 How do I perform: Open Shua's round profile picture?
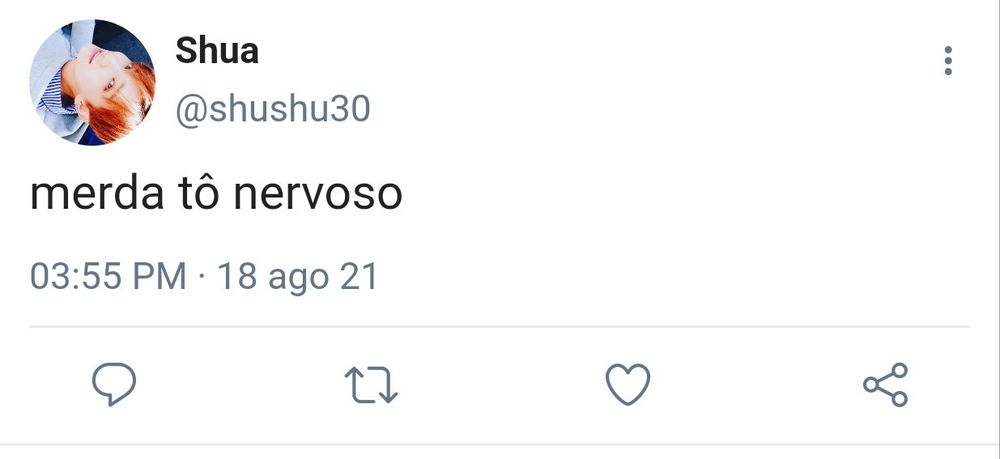pos(92,82)
